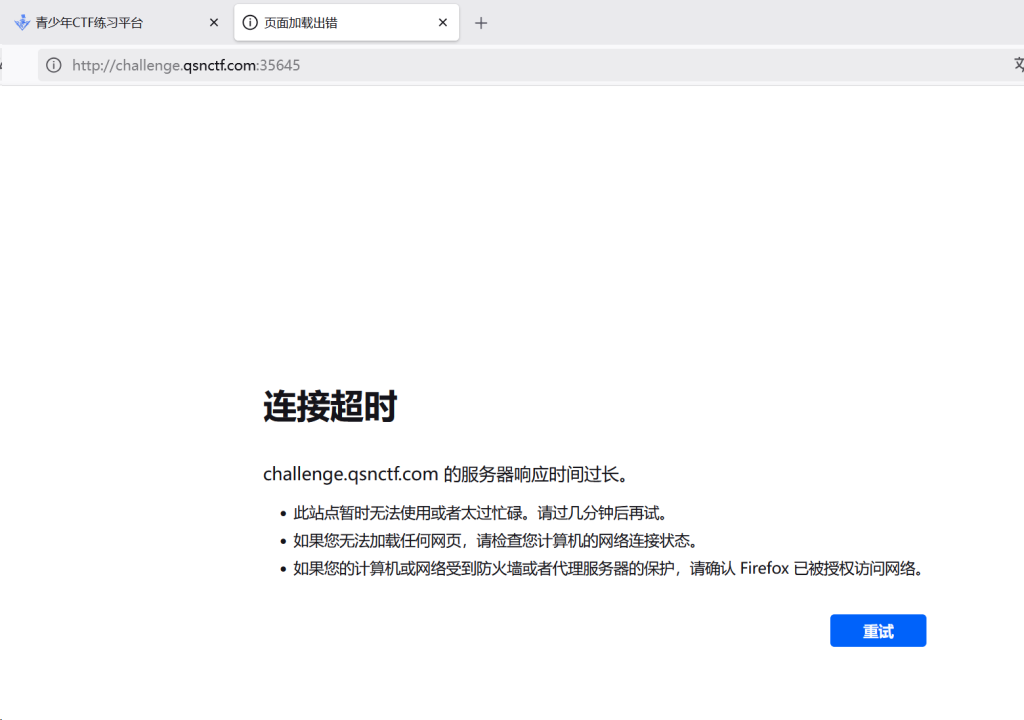Click the bullet about 此站点暂时无法使用
Image resolution: width=1024 pixels, height=720 pixels.
(479, 513)
